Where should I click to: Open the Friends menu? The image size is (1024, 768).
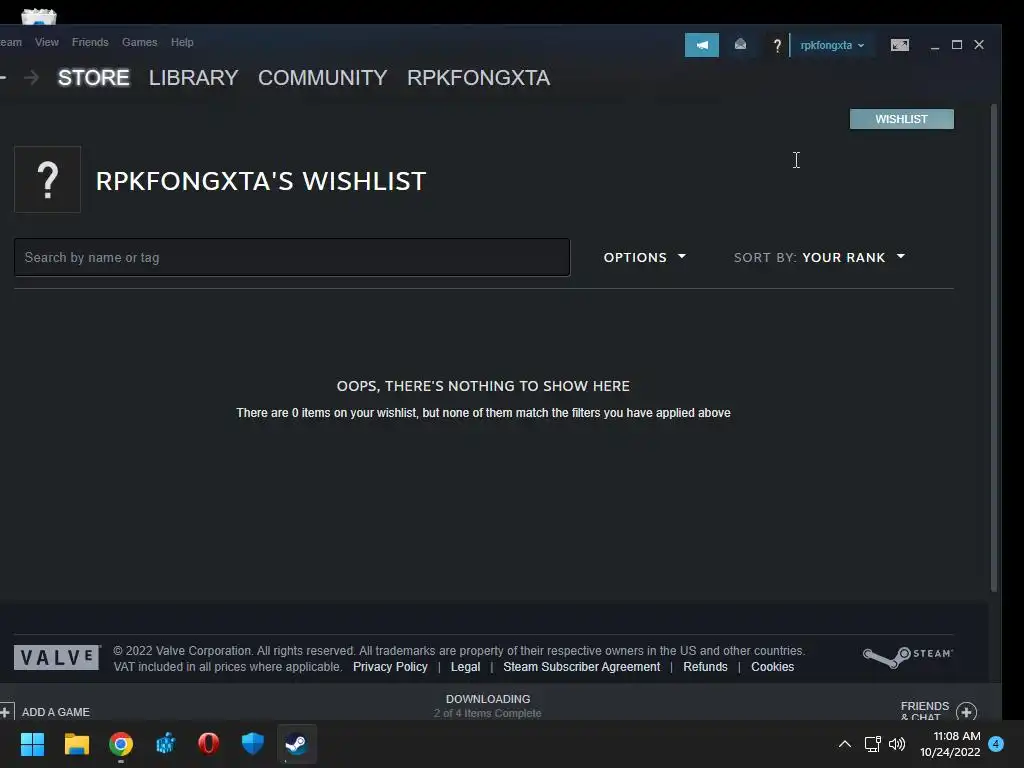(90, 42)
